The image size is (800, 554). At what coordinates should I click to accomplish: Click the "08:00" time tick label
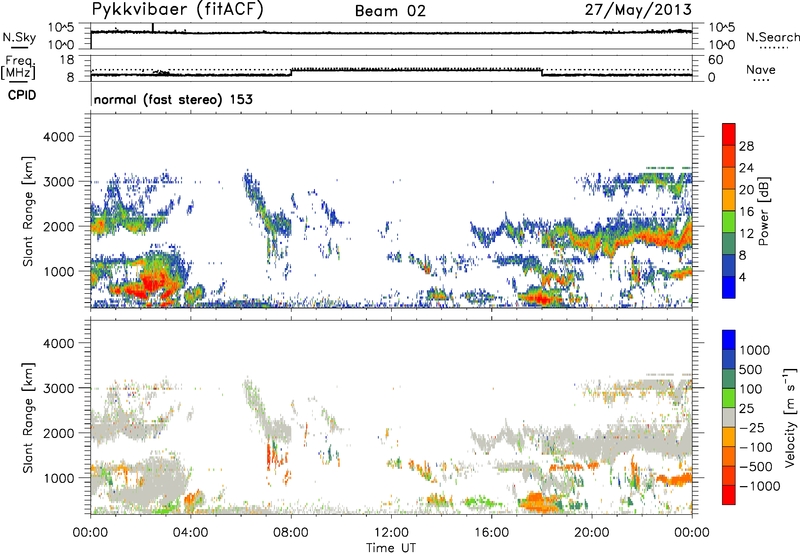[291, 533]
